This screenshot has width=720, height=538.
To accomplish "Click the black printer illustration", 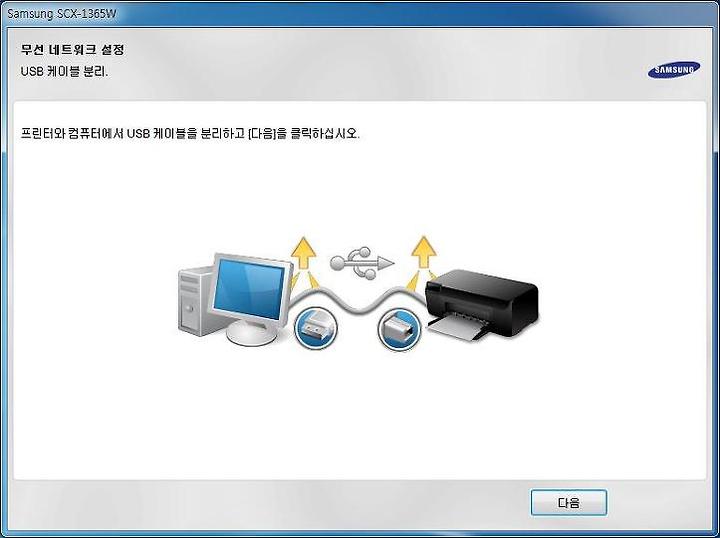I will point(481,304).
